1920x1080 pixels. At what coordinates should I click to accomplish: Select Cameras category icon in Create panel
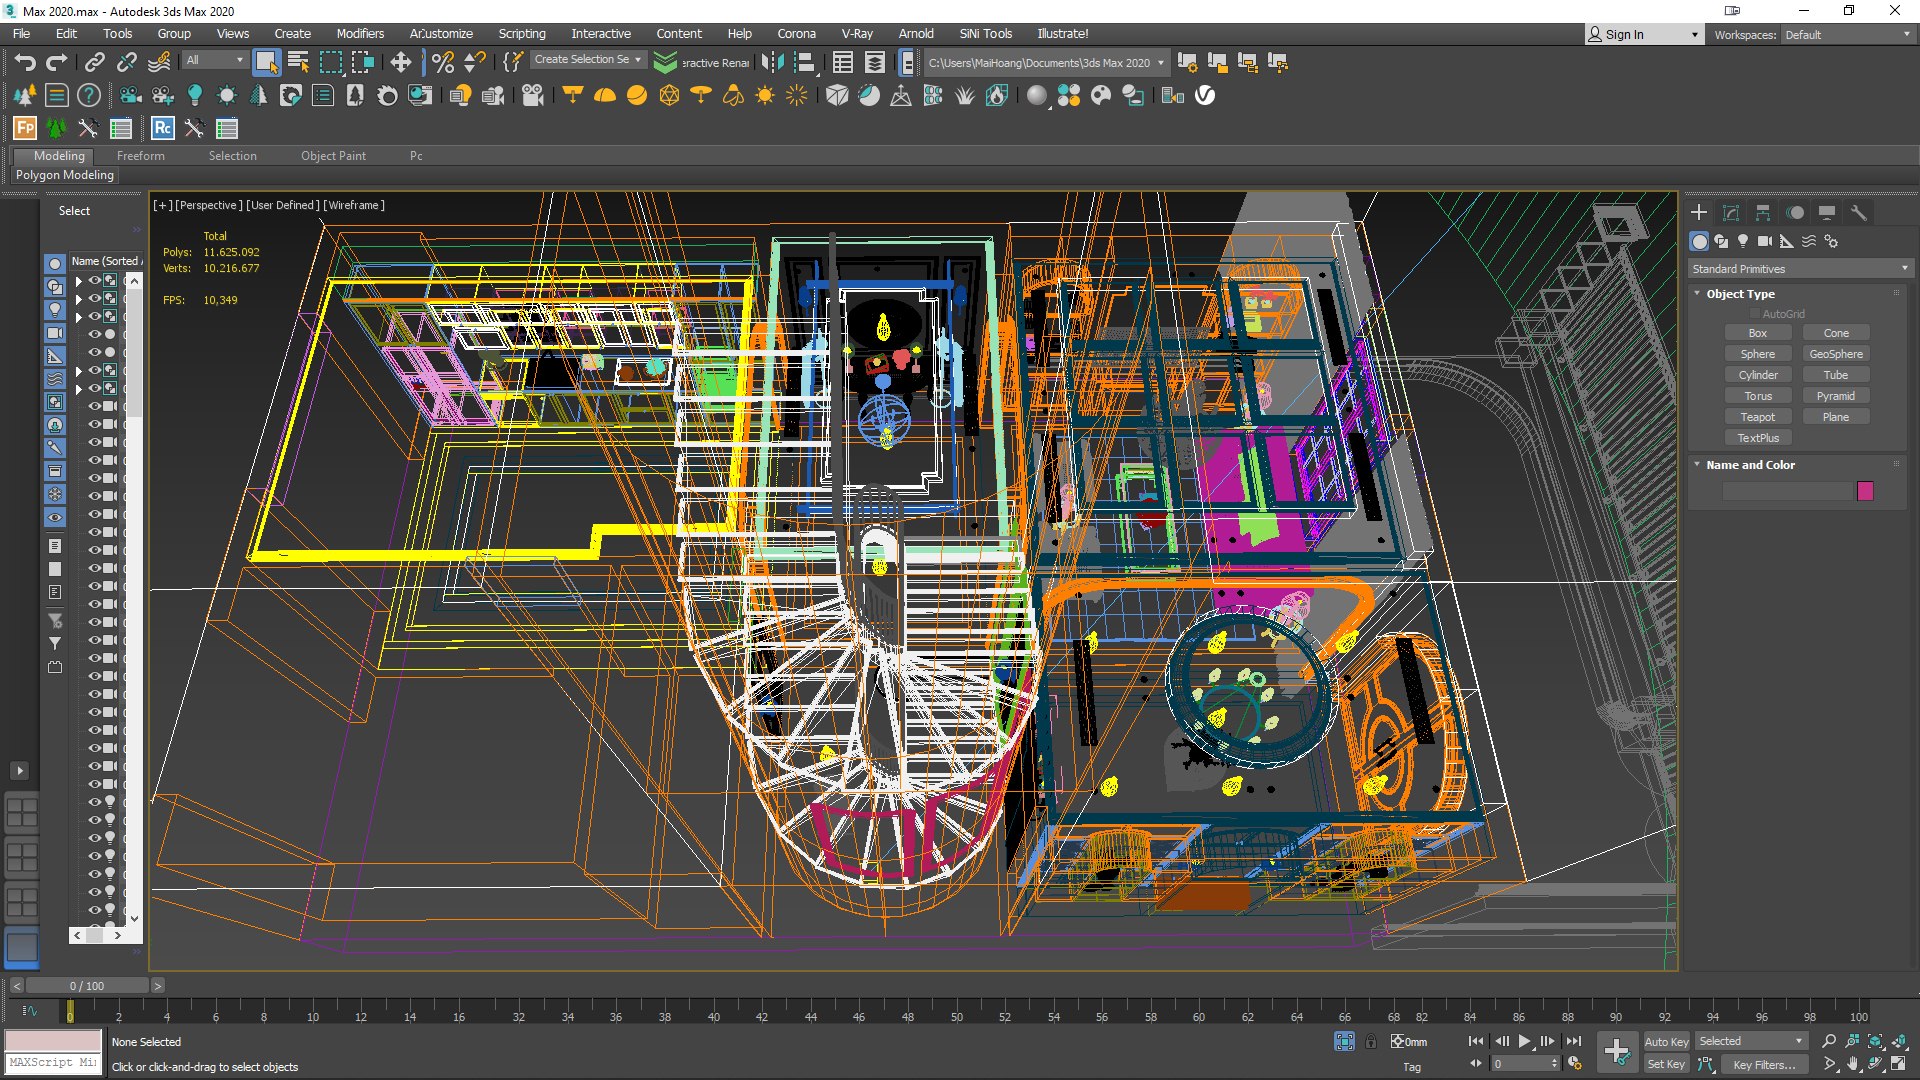pos(1764,241)
